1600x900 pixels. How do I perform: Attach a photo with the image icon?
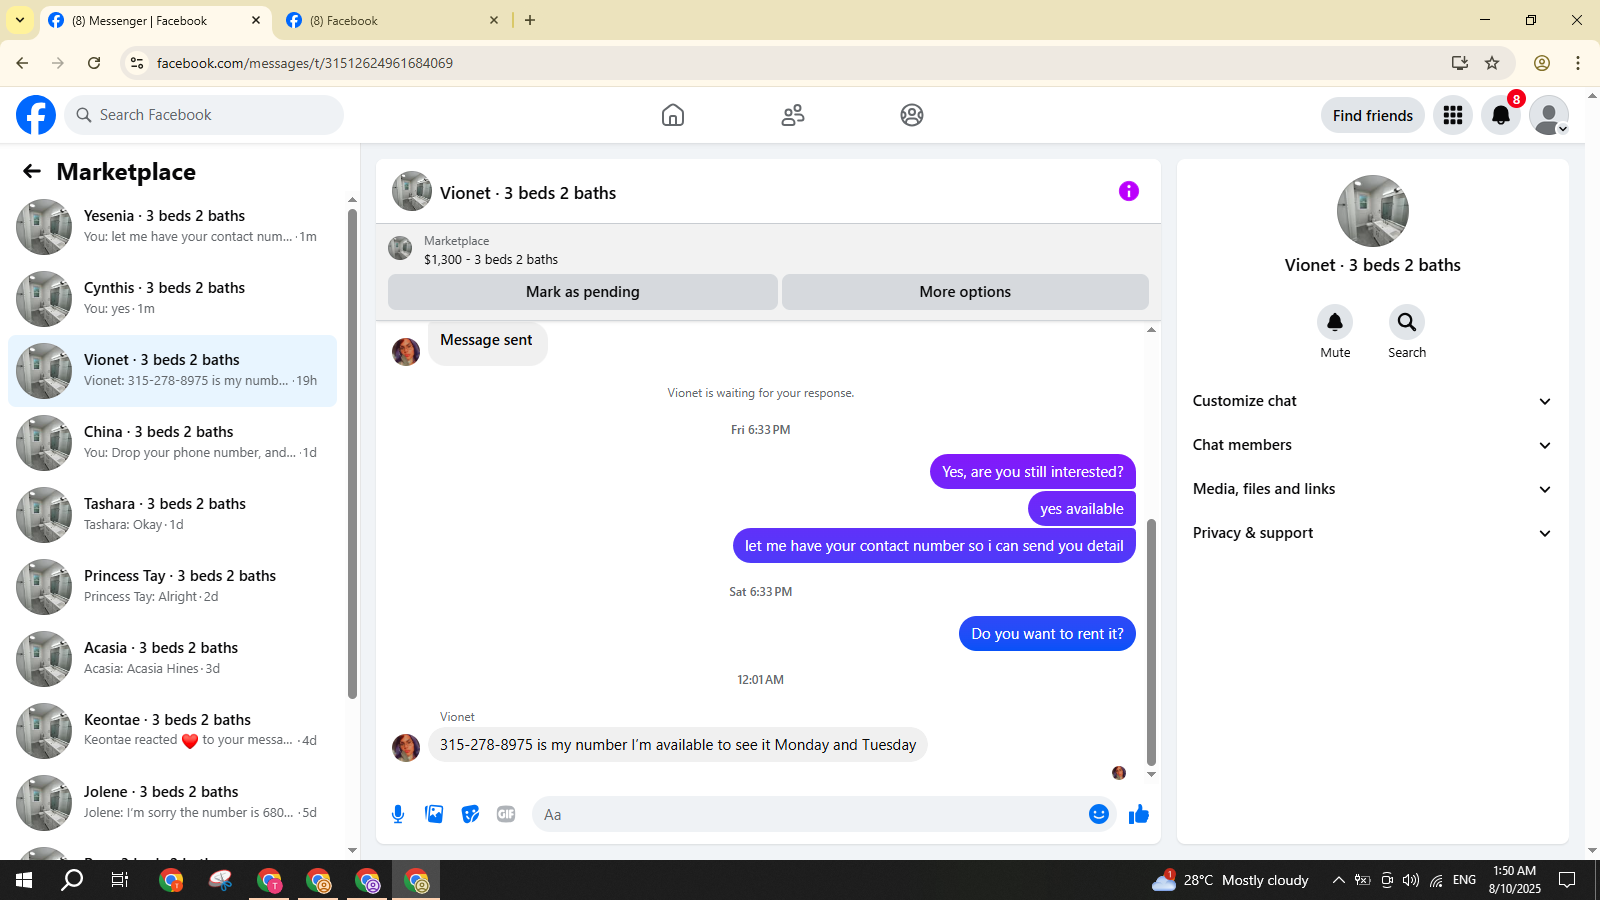click(x=434, y=814)
